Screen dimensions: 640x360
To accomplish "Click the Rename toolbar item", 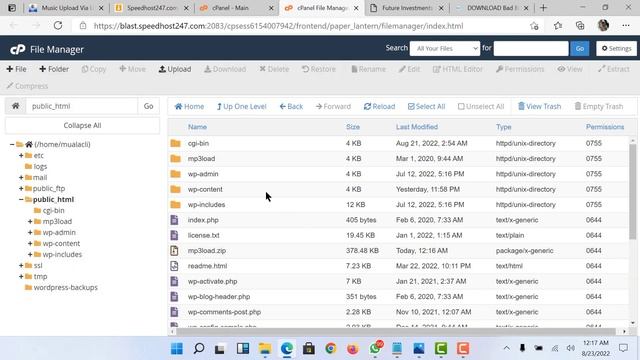I will coord(368,69).
